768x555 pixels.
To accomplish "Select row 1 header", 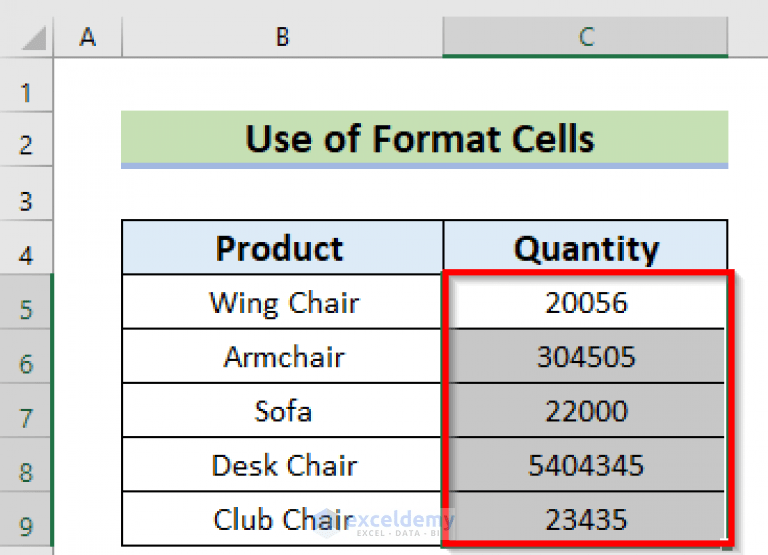I will (x=26, y=85).
